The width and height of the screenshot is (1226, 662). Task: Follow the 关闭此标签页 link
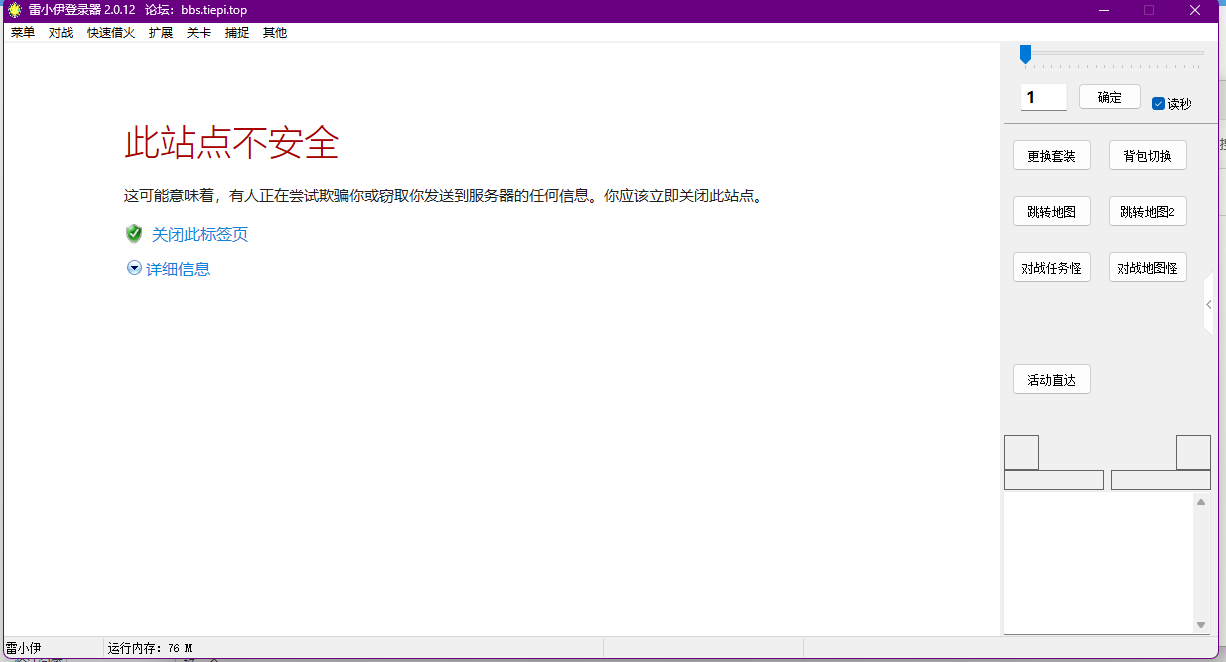click(199, 234)
